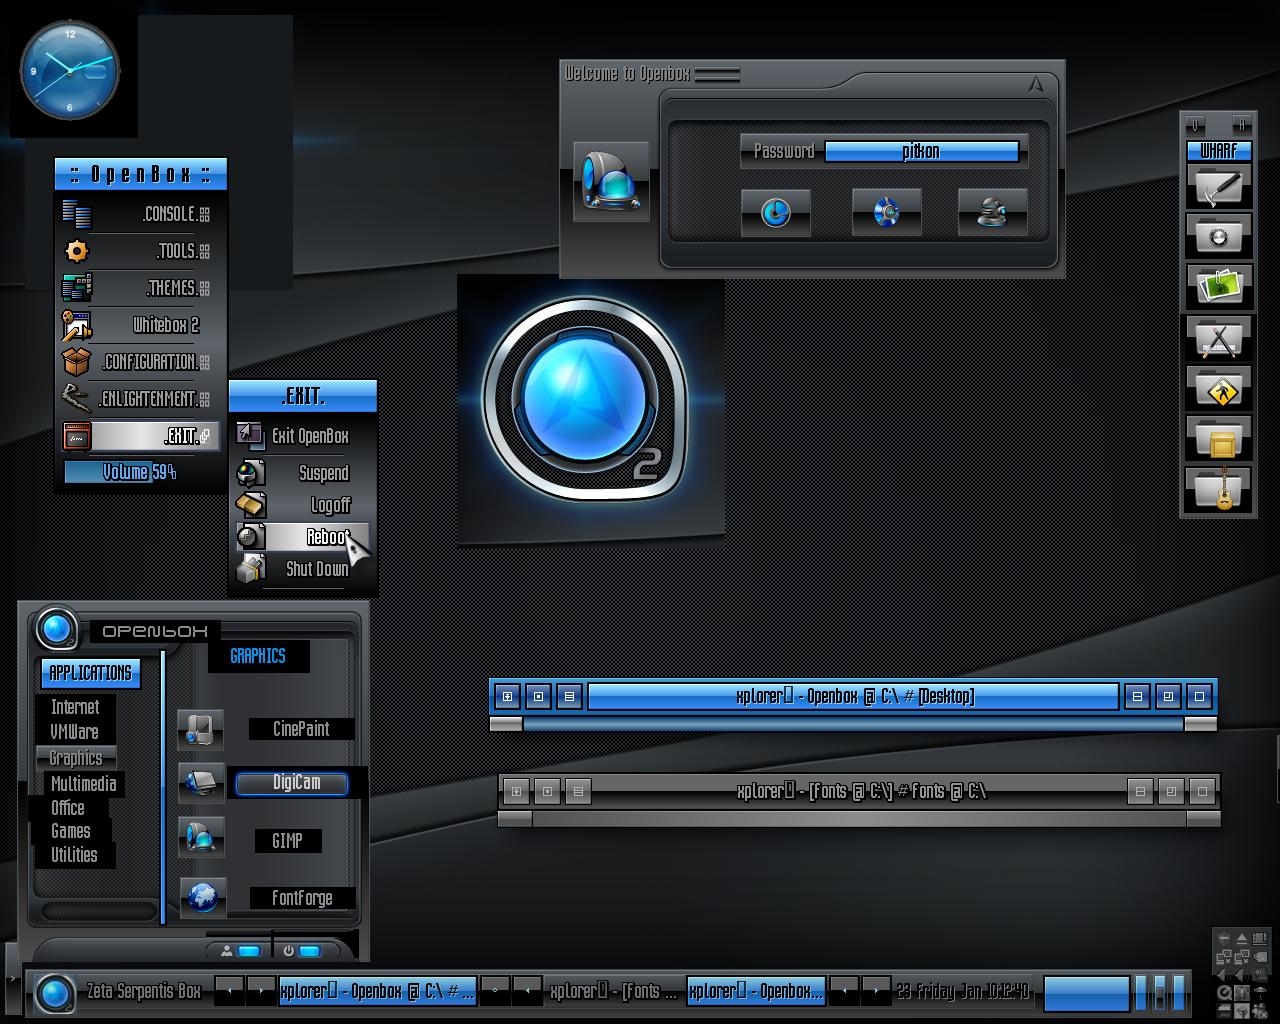Viewport: 1280px width, 1024px height.
Task: Click the Password input field
Action: click(x=922, y=152)
